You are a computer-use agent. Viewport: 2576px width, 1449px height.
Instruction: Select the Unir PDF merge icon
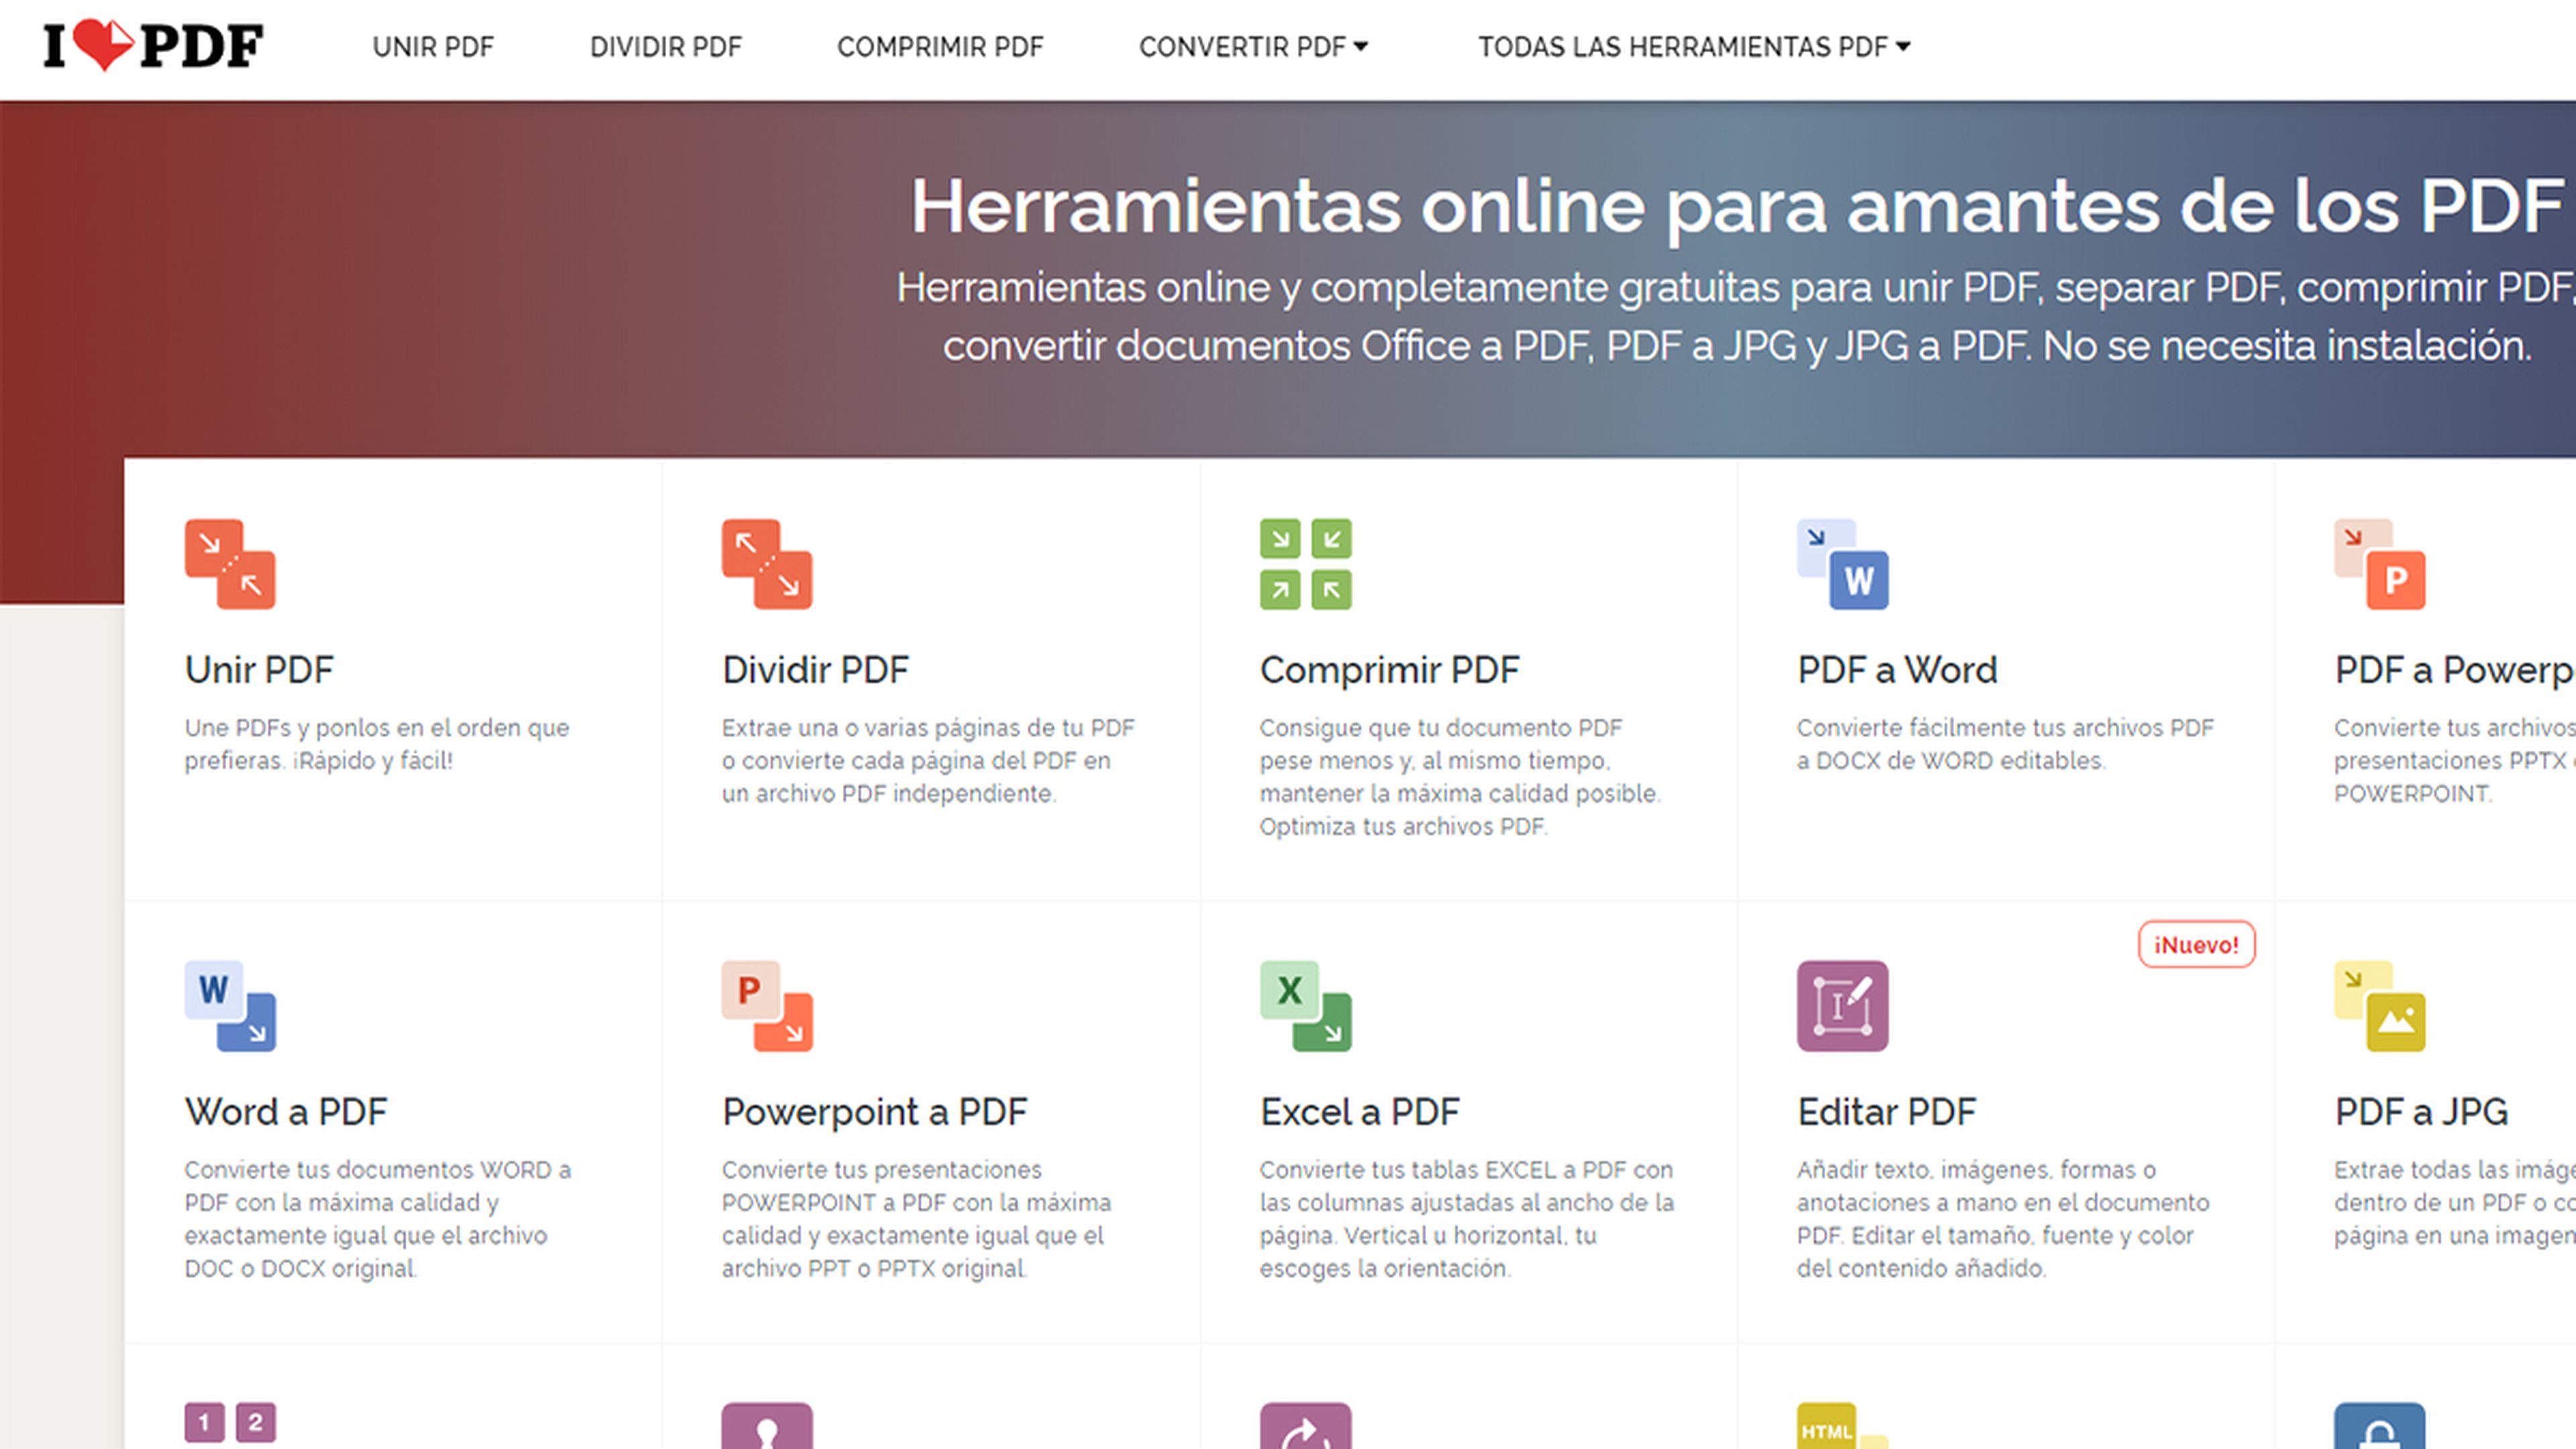[x=230, y=563]
